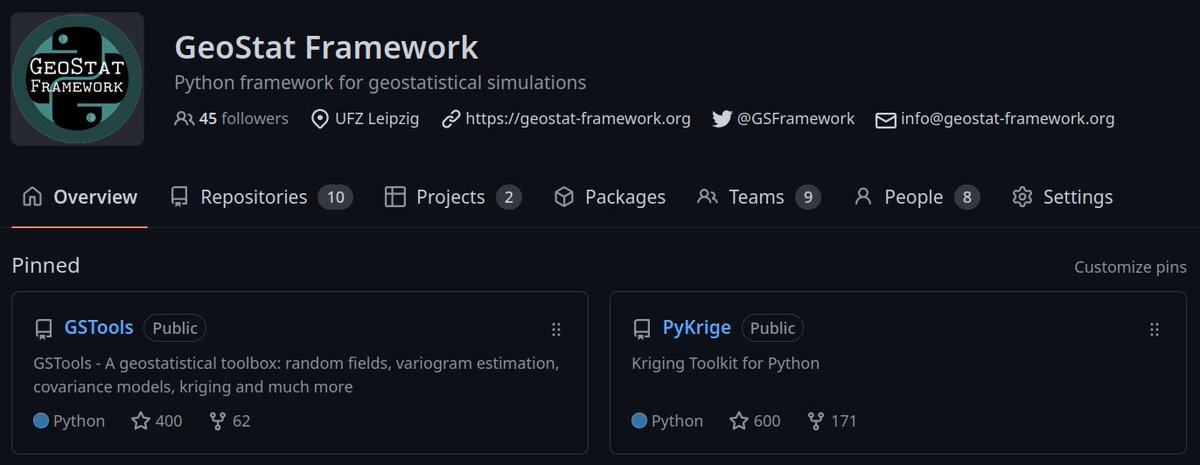Image resolution: width=1200 pixels, height=465 pixels.
Task: Click the PyKrige fork icon
Action: pos(816,421)
